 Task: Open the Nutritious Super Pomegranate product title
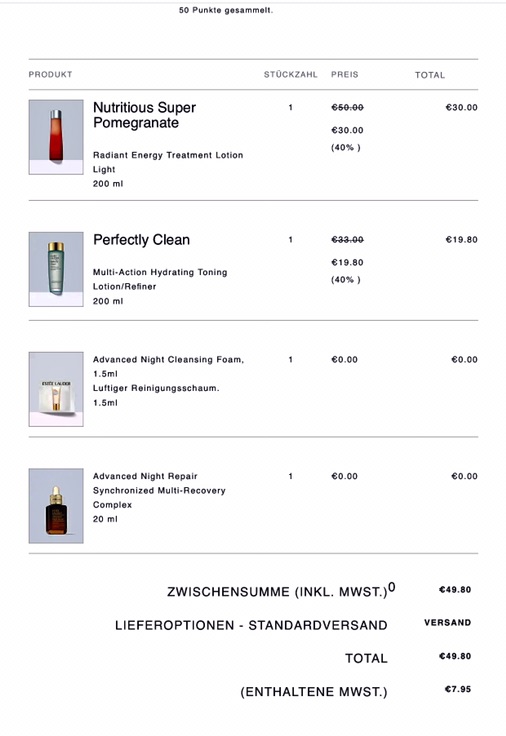click(x=145, y=115)
